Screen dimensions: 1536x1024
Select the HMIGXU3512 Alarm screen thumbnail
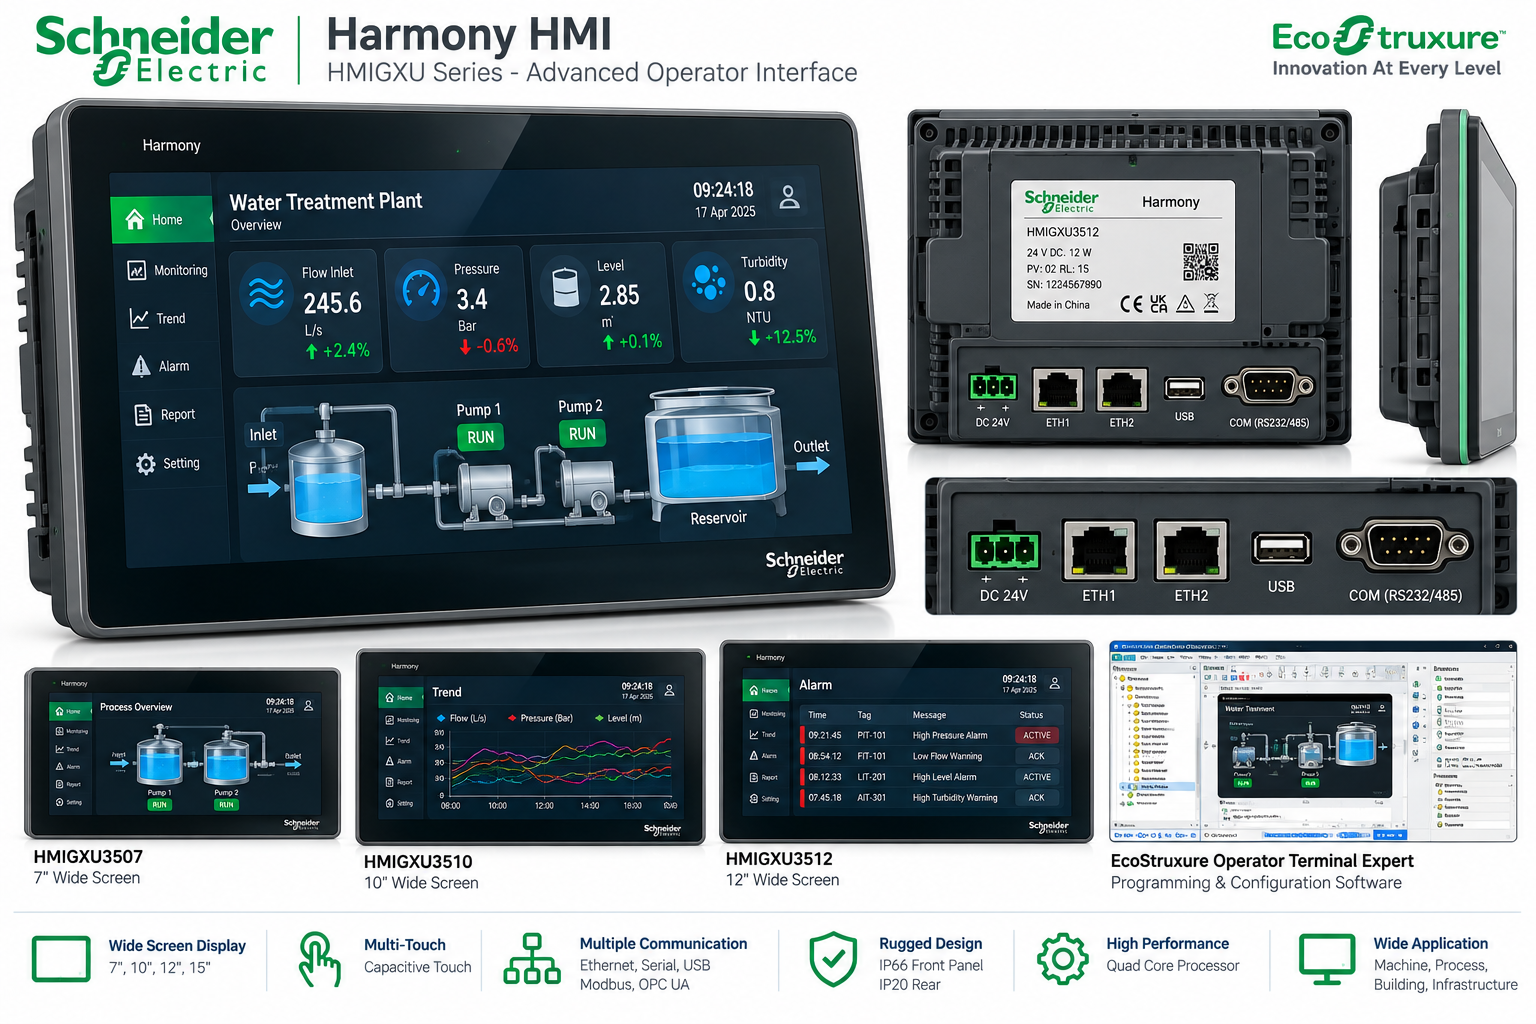[906, 741]
